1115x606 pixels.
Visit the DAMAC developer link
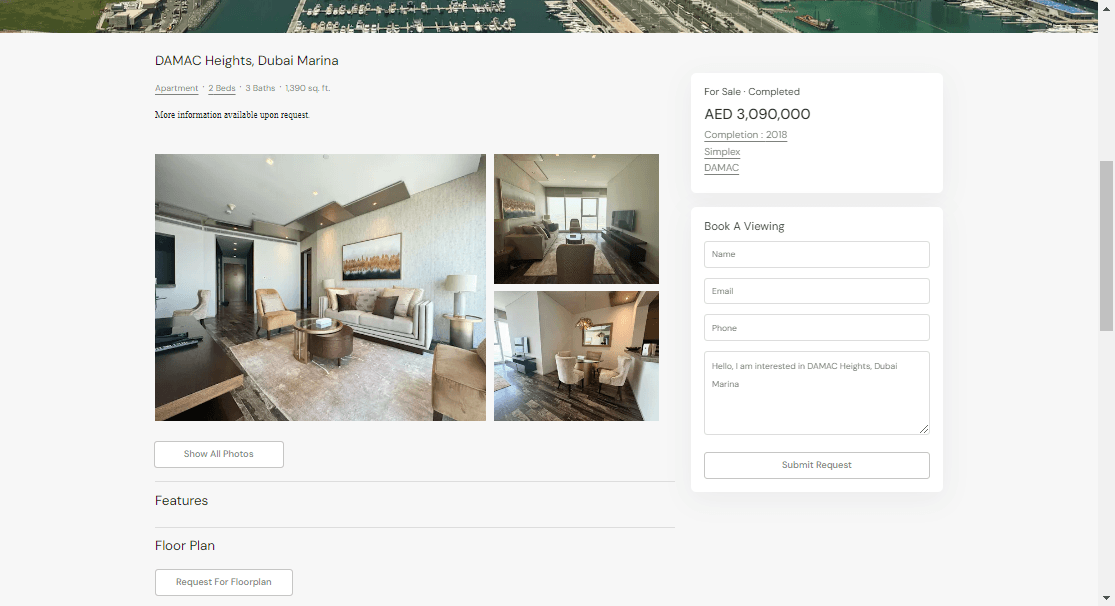click(721, 168)
